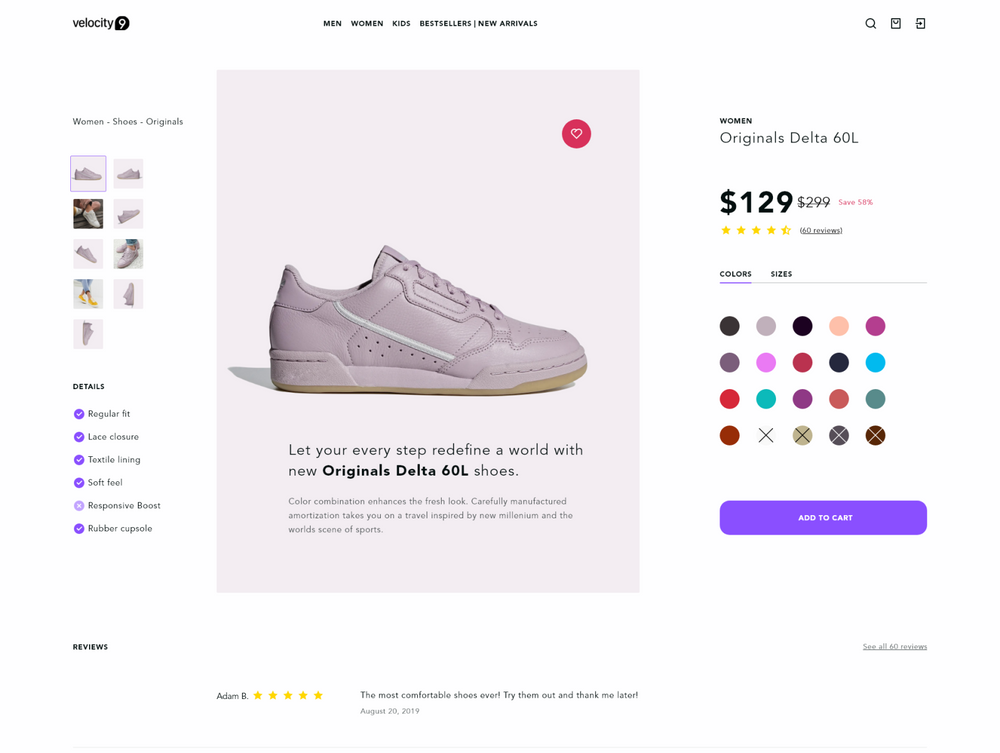Click the ADD TO CART button

[x=823, y=518]
